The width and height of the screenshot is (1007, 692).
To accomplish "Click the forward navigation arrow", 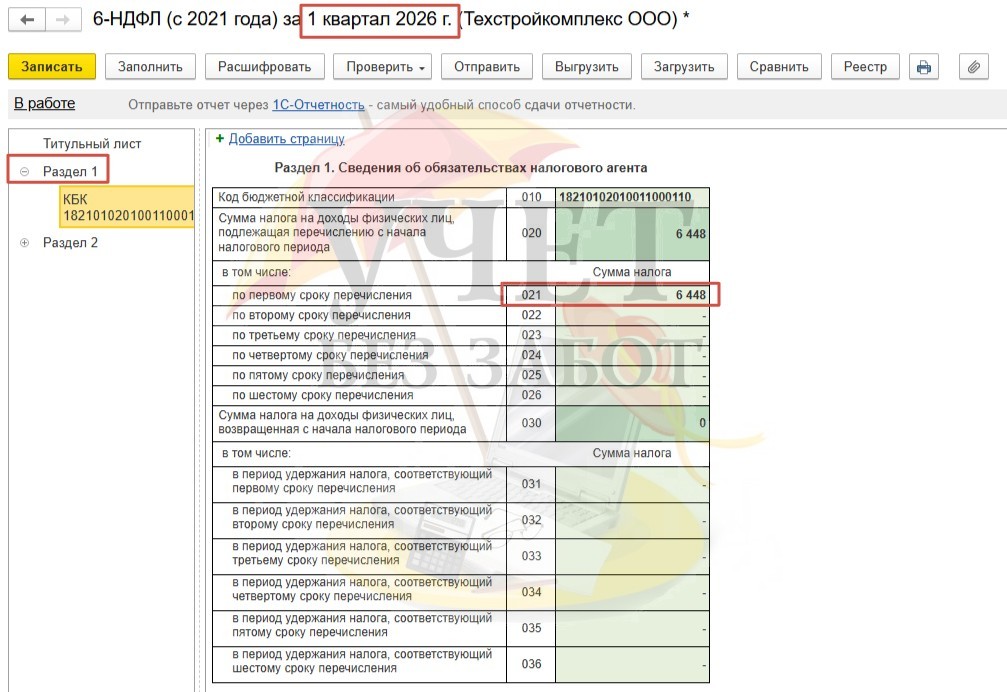I will tap(63, 20).
